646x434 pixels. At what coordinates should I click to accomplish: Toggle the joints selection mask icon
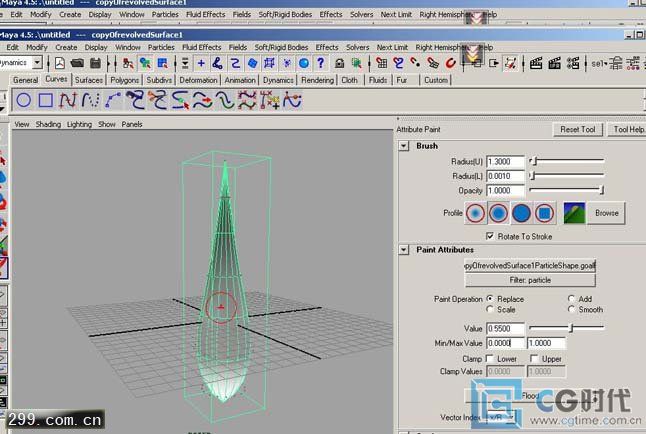coord(218,63)
